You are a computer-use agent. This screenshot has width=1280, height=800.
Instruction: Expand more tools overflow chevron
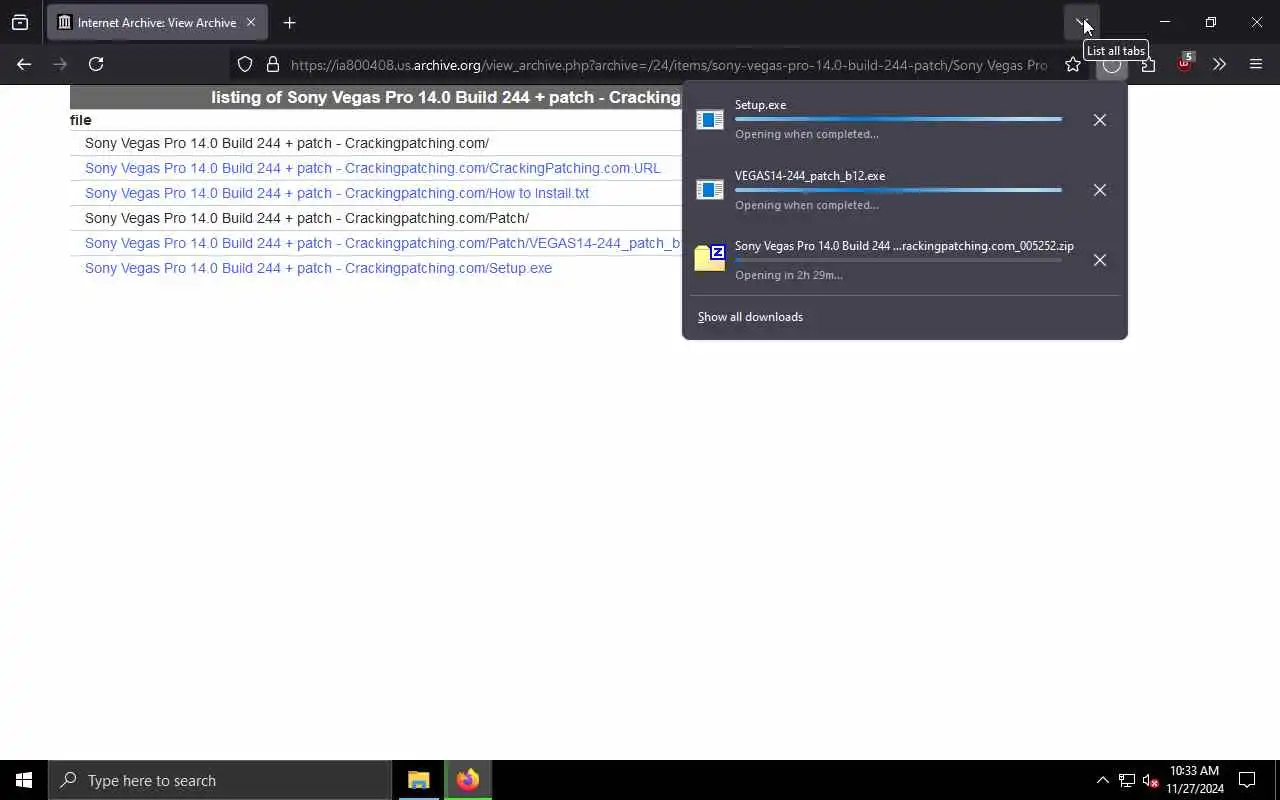click(1219, 64)
